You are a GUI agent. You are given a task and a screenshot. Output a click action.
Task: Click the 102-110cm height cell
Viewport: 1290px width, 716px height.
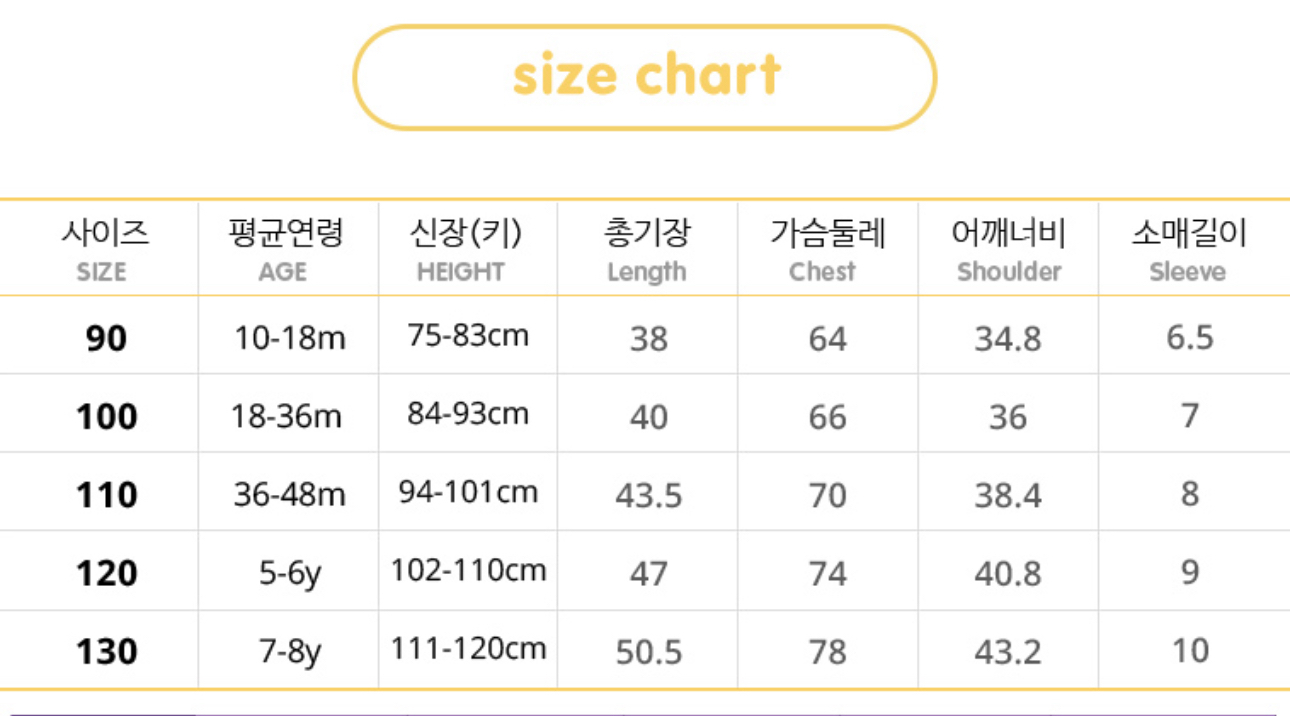click(468, 571)
